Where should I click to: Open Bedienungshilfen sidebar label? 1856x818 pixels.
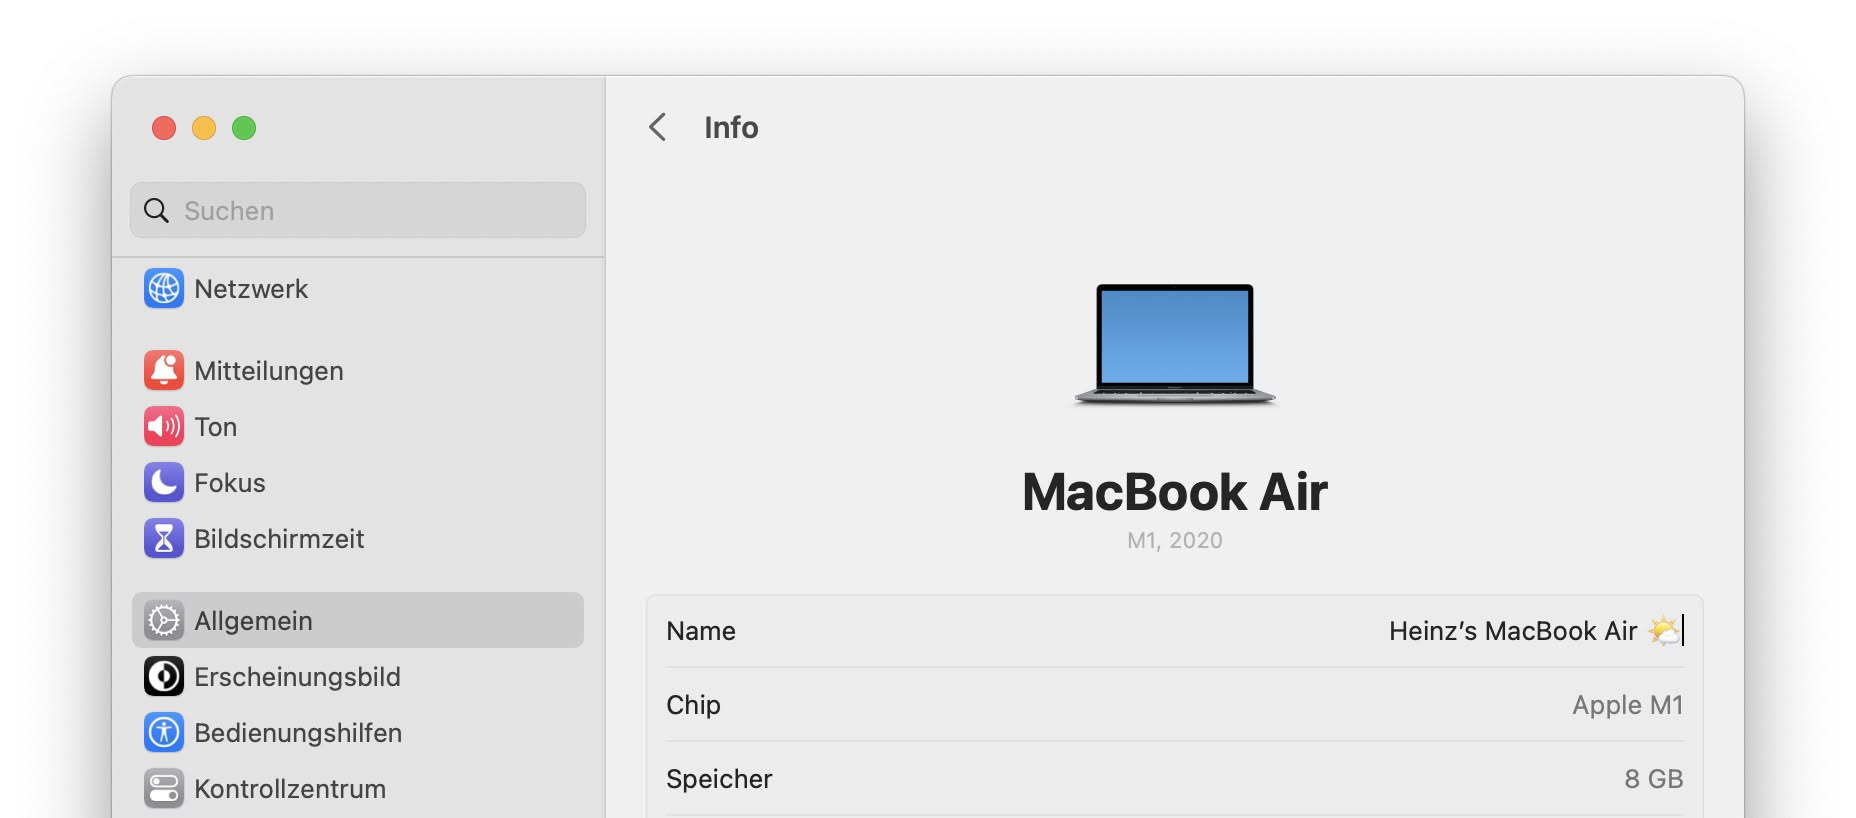298,733
